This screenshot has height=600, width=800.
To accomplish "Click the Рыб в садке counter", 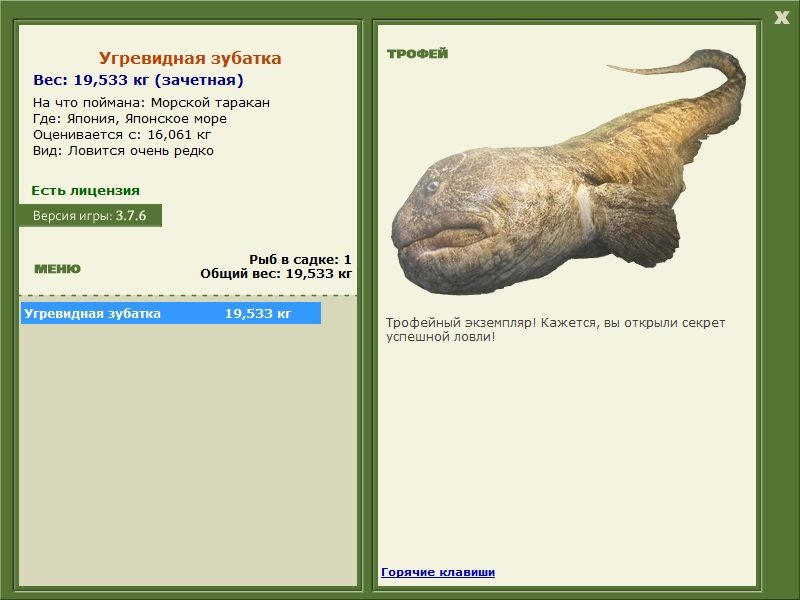I will [300, 259].
